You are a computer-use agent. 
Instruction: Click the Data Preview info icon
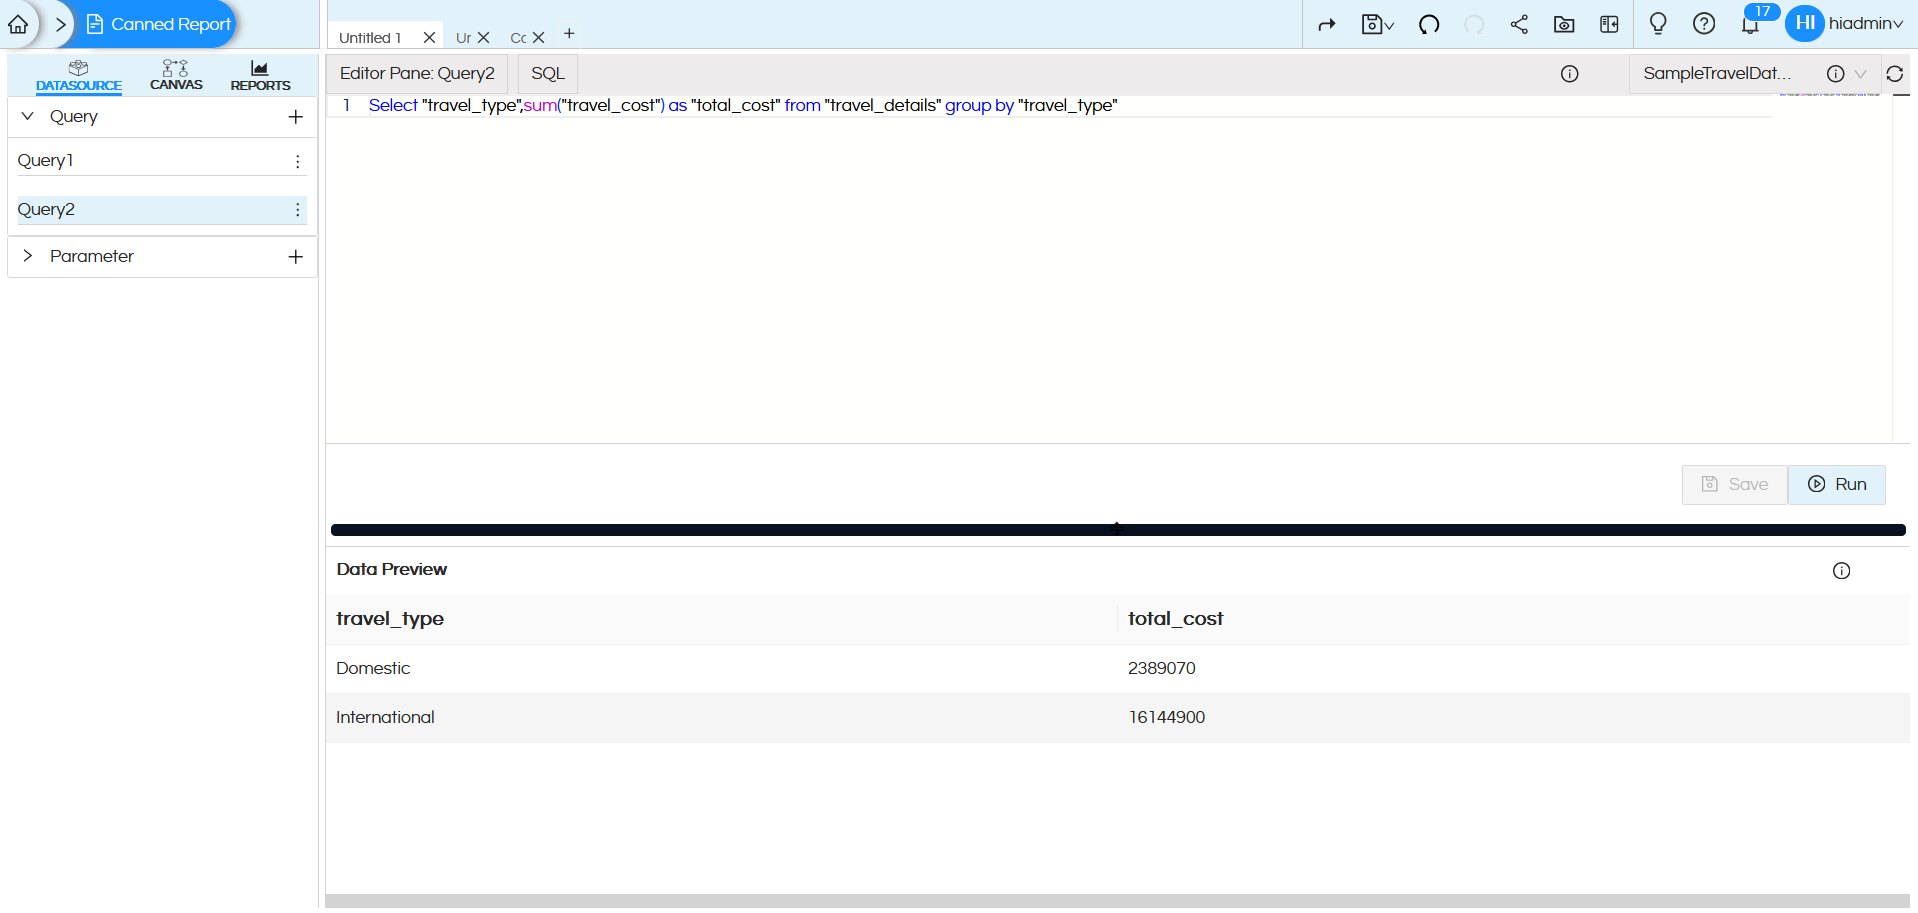(1841, 570)
